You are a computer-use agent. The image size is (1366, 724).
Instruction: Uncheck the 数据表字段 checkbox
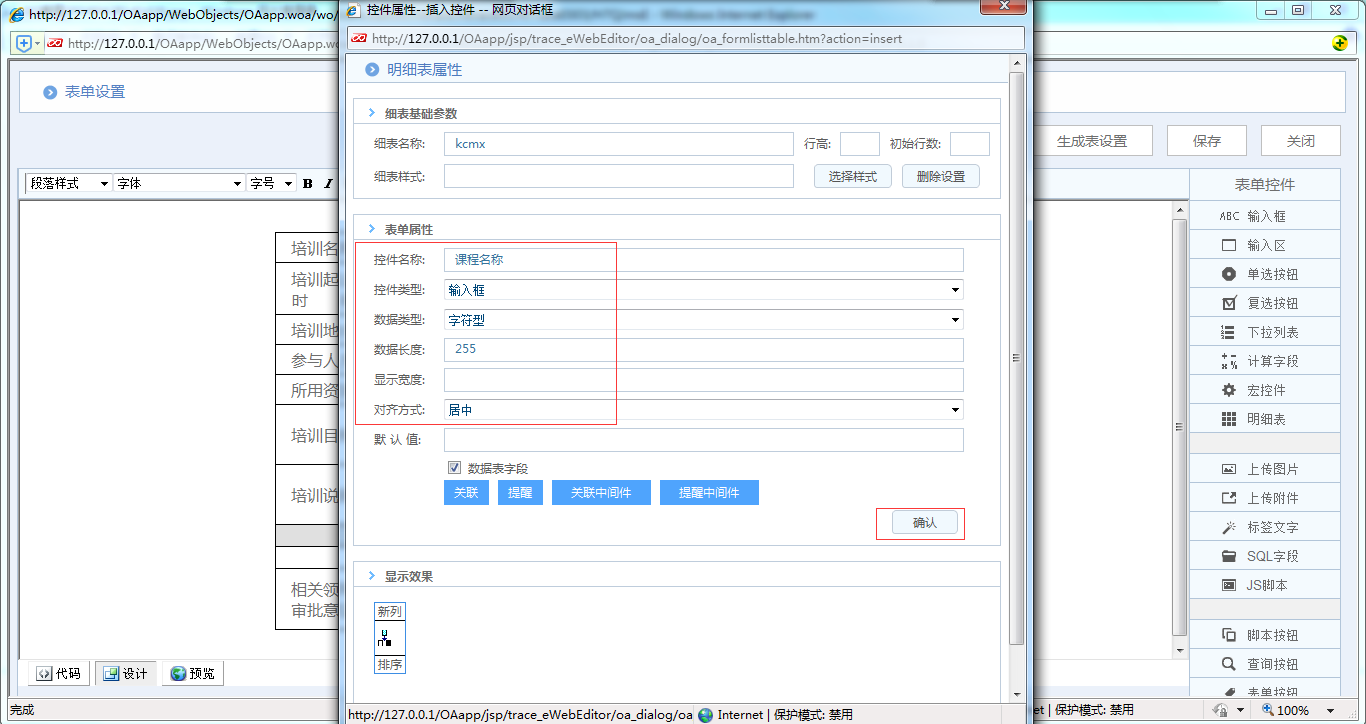455,469
